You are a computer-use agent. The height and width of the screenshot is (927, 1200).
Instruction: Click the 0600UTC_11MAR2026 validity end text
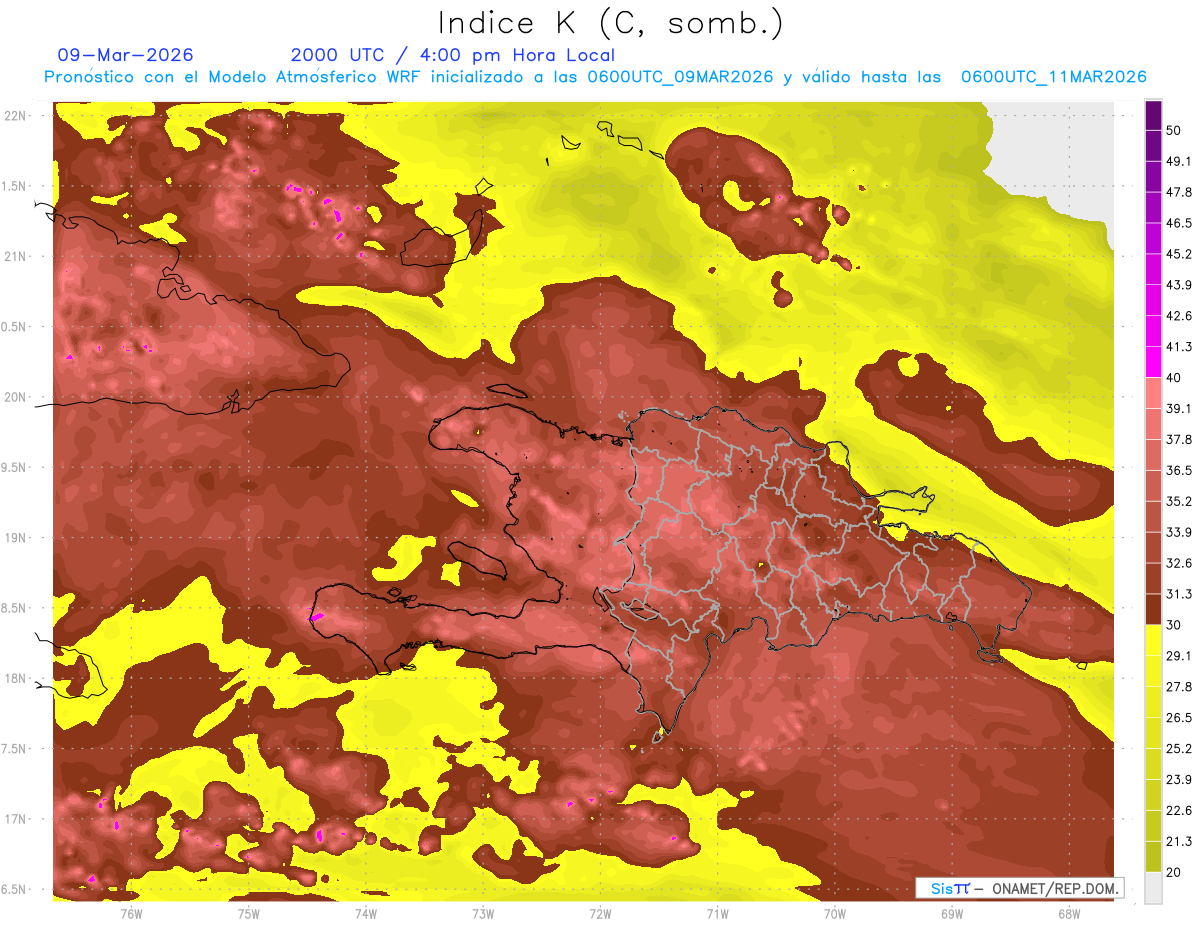click(1053, 77)
